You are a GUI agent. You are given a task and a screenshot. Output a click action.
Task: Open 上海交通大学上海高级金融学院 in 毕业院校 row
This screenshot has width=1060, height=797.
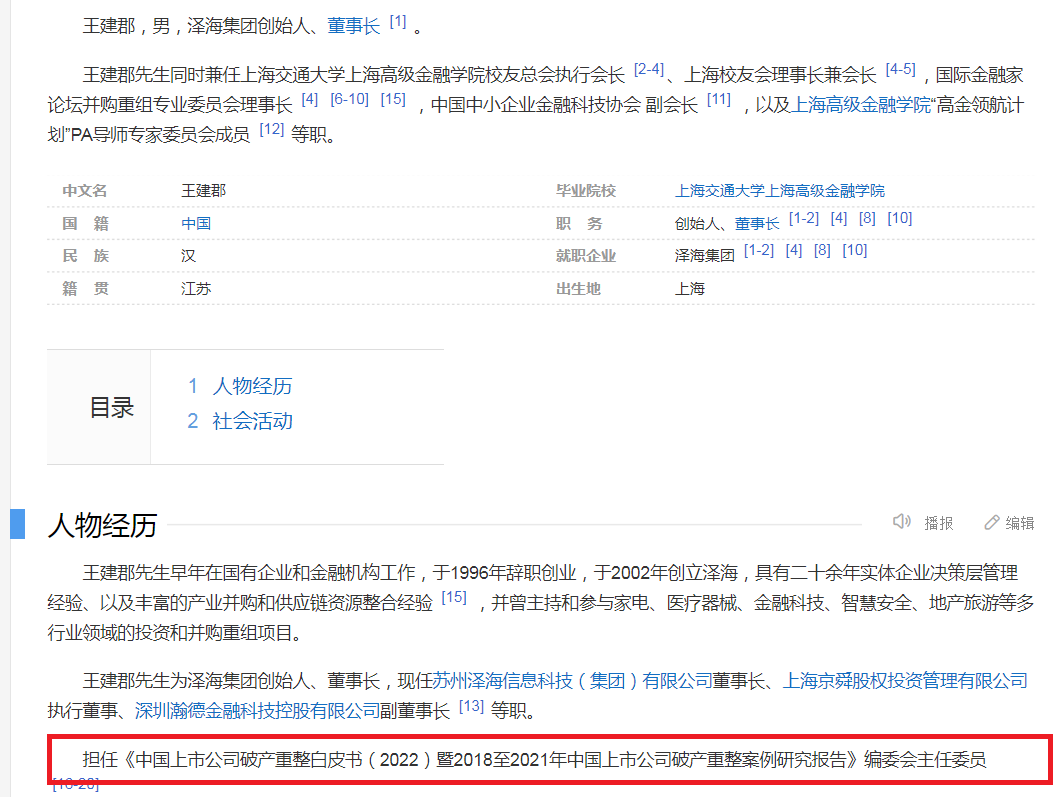click(779, 191)
